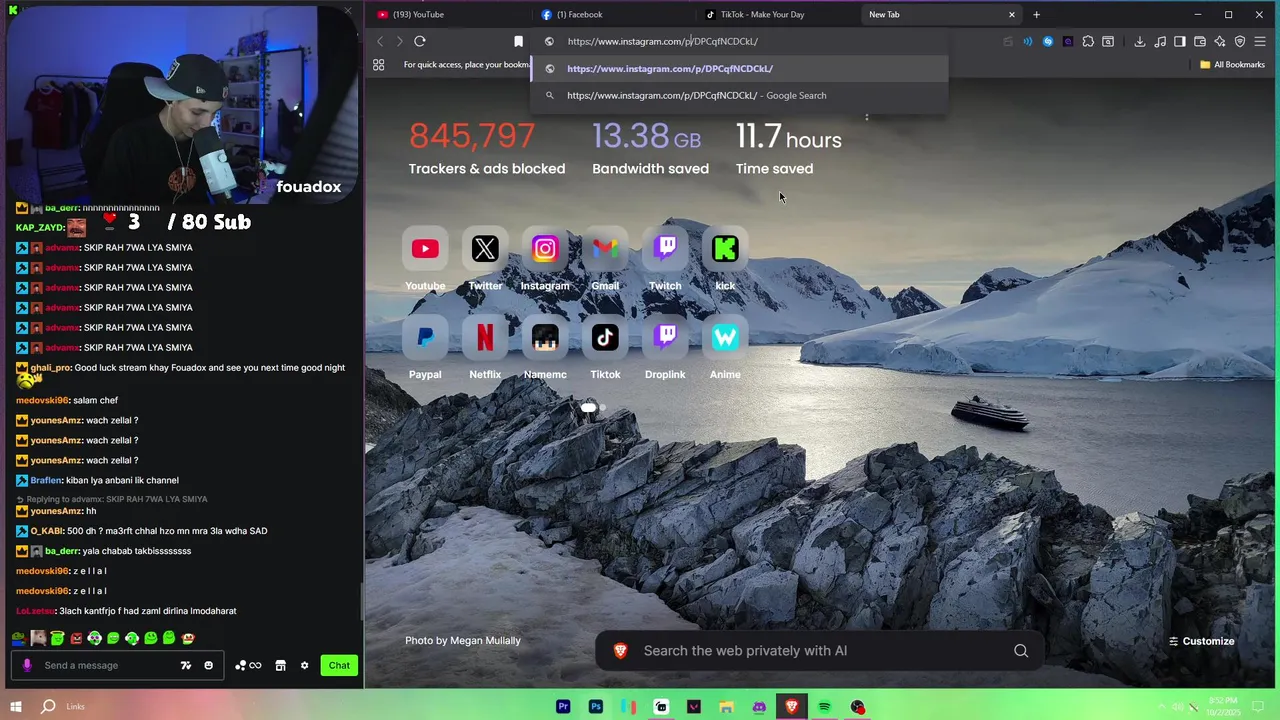This screenshot has height=720, width=1280.
Task: Open medovski96's username on the salam chef message
Action: pyautogui.click(x=42, y=401)
